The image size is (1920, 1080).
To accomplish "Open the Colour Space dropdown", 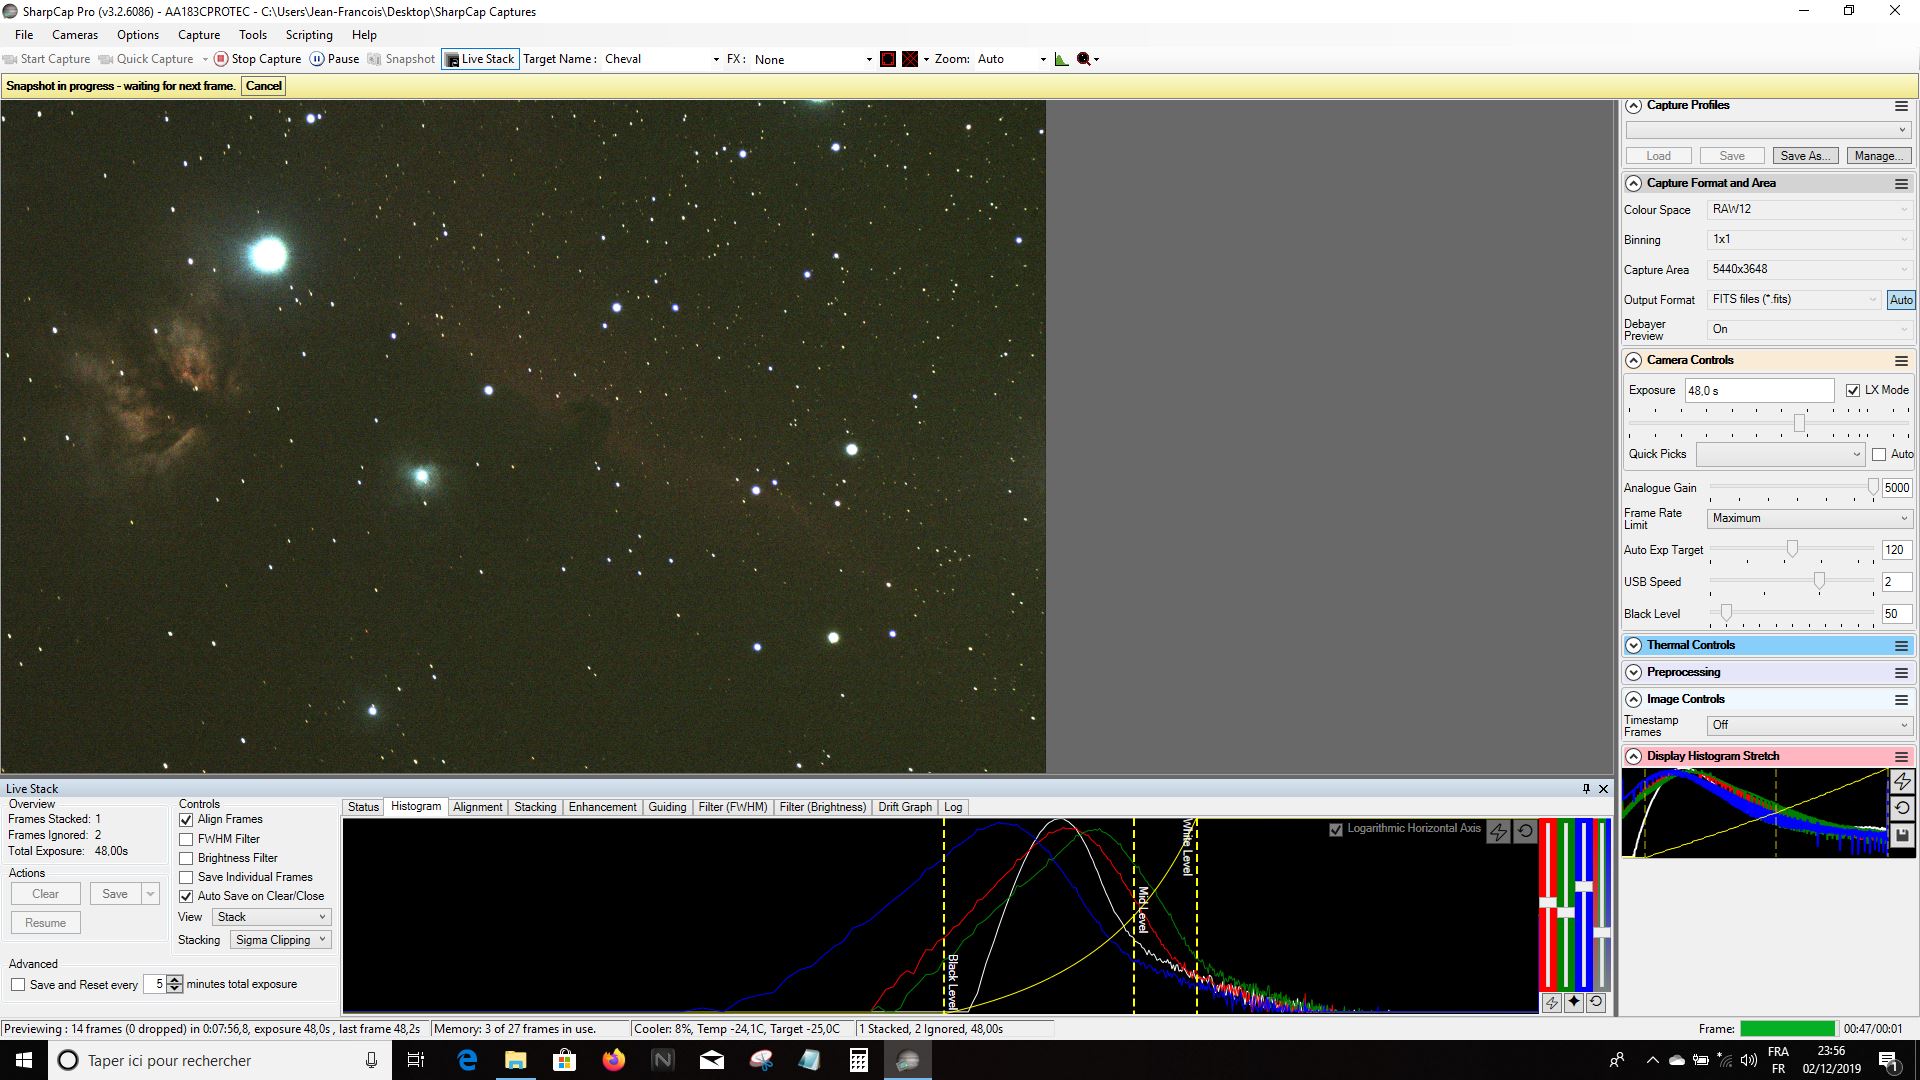I will click(1809, 210).
